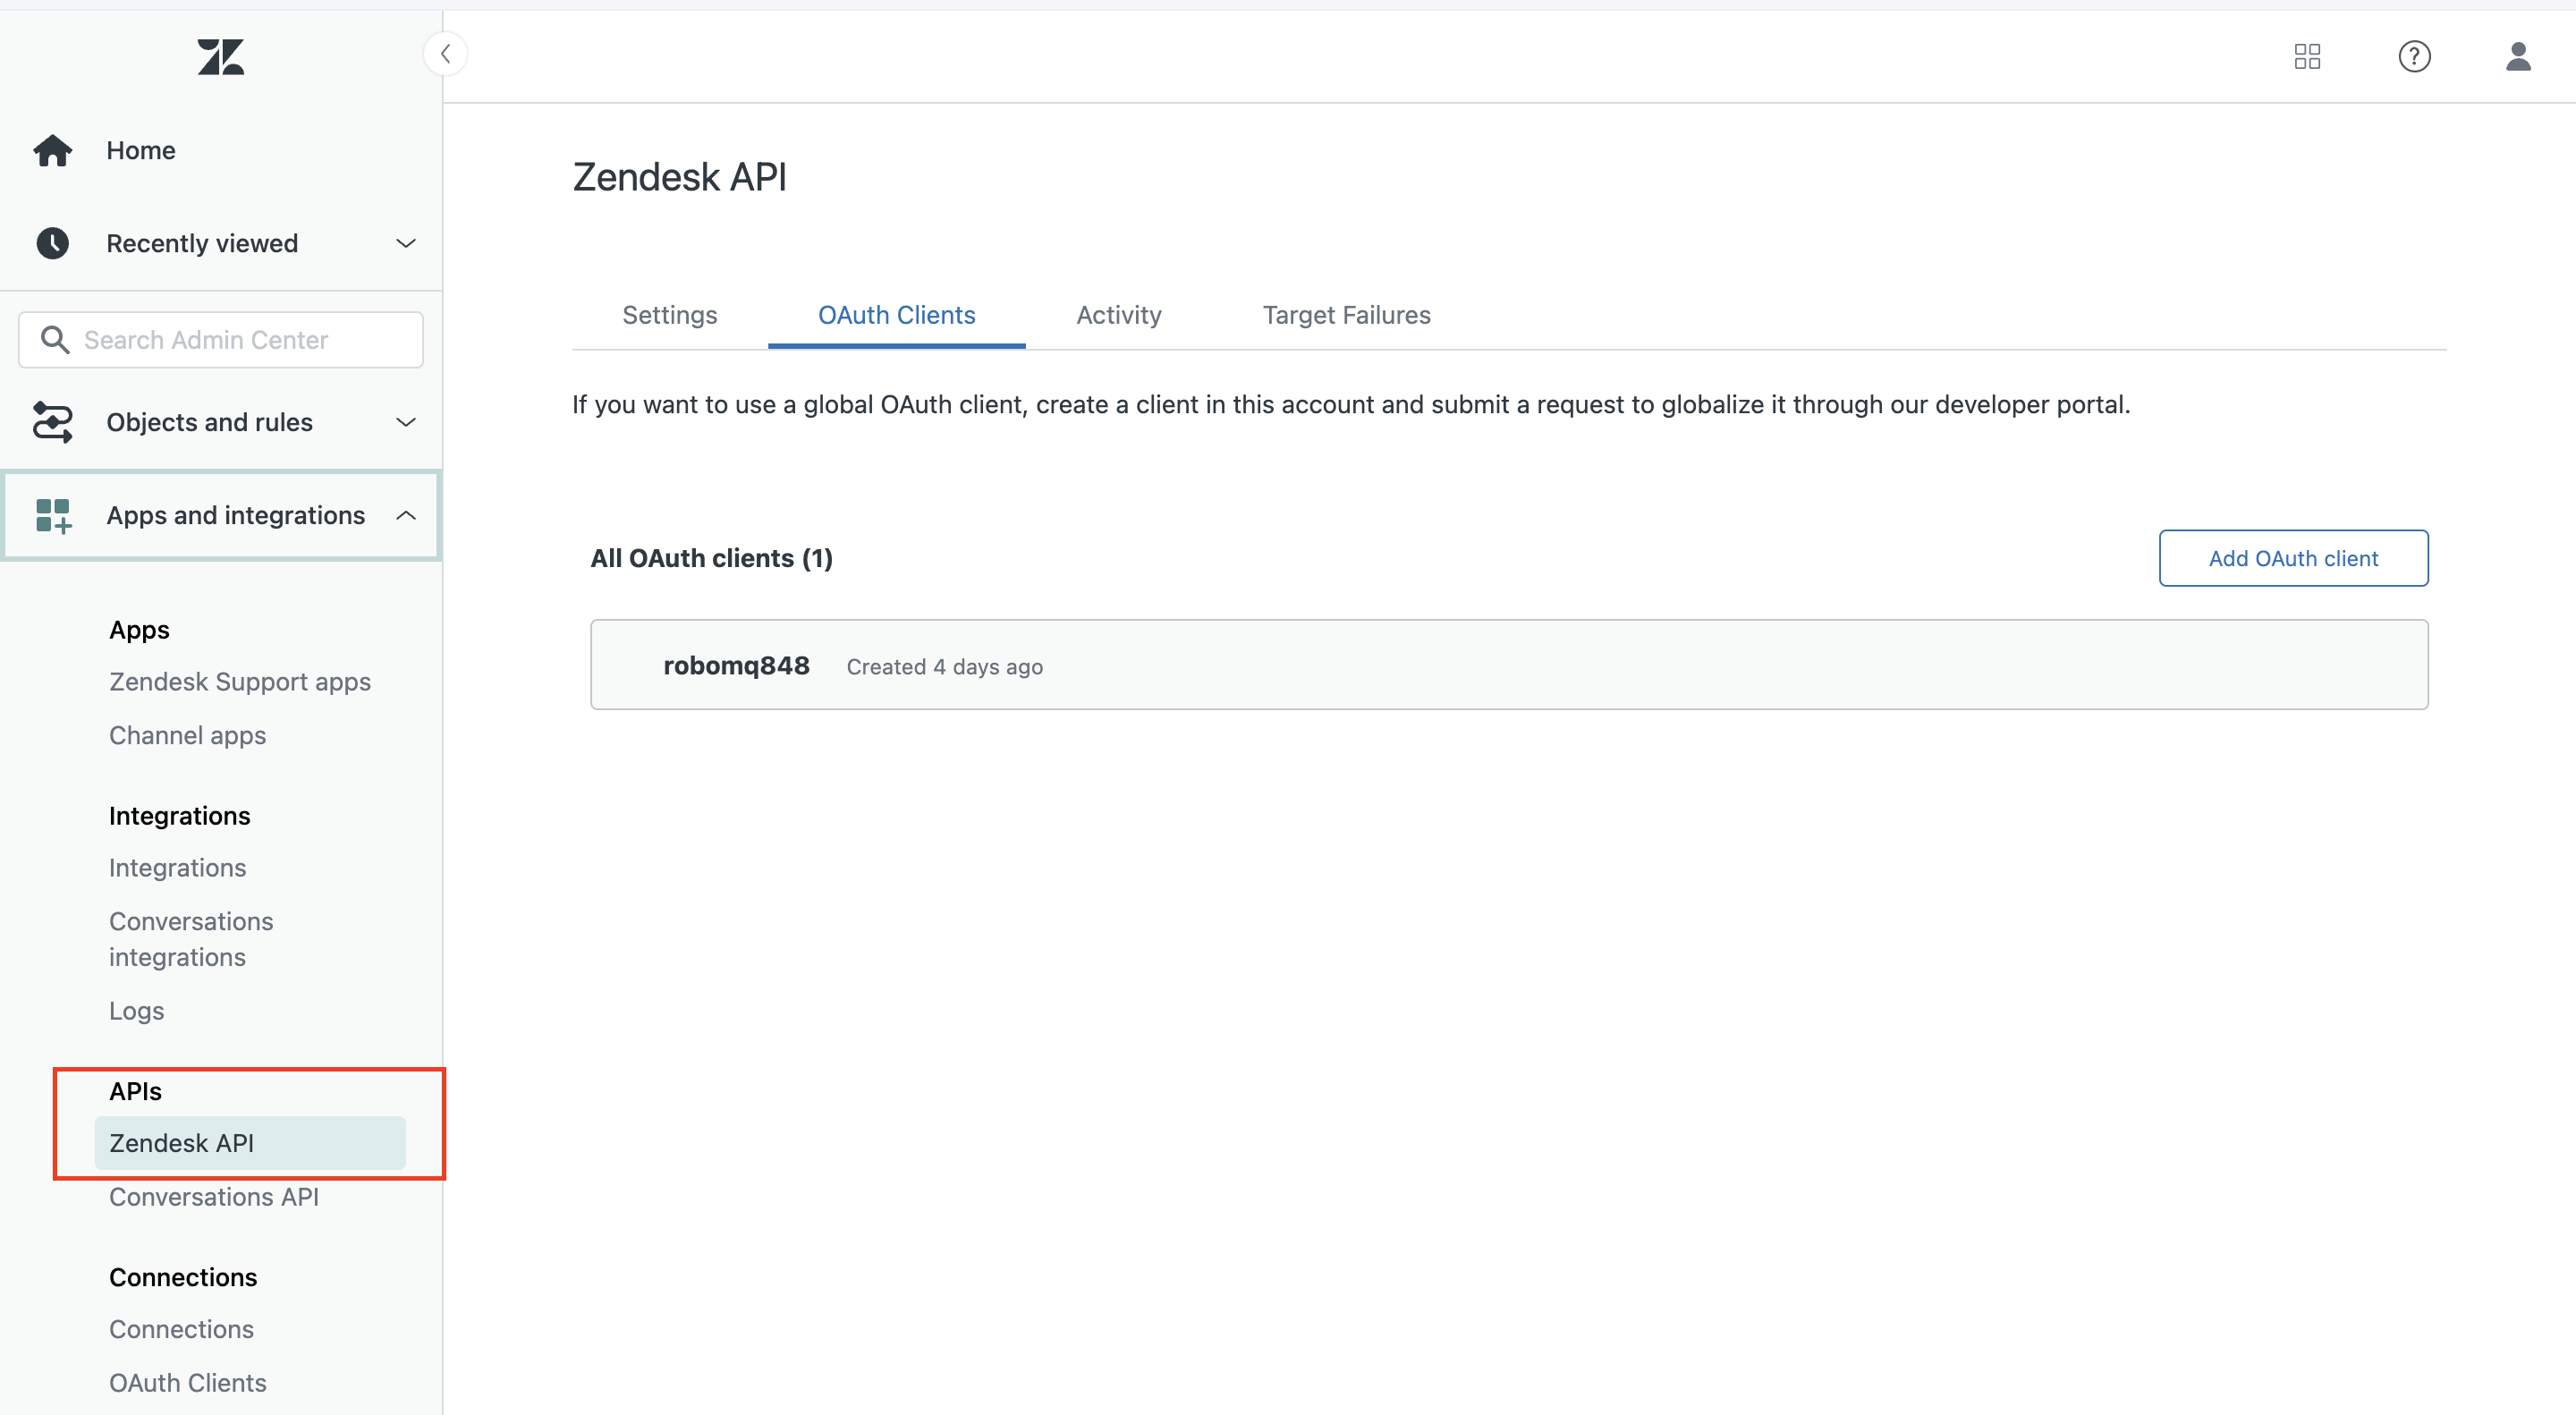Click the Connections section heading
The image size is (2576, 1415).
coord(183,1277)
